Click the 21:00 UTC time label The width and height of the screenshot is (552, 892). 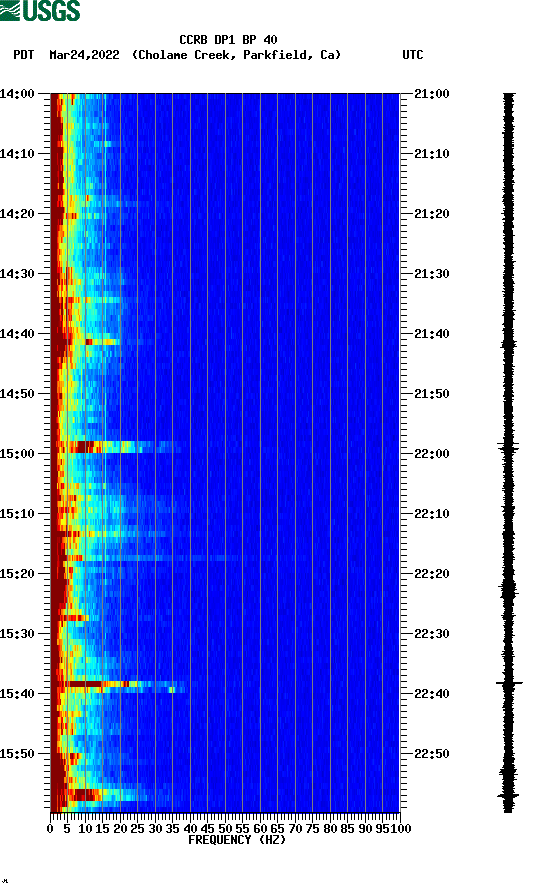pyautogui.click(x=431, y=94)
